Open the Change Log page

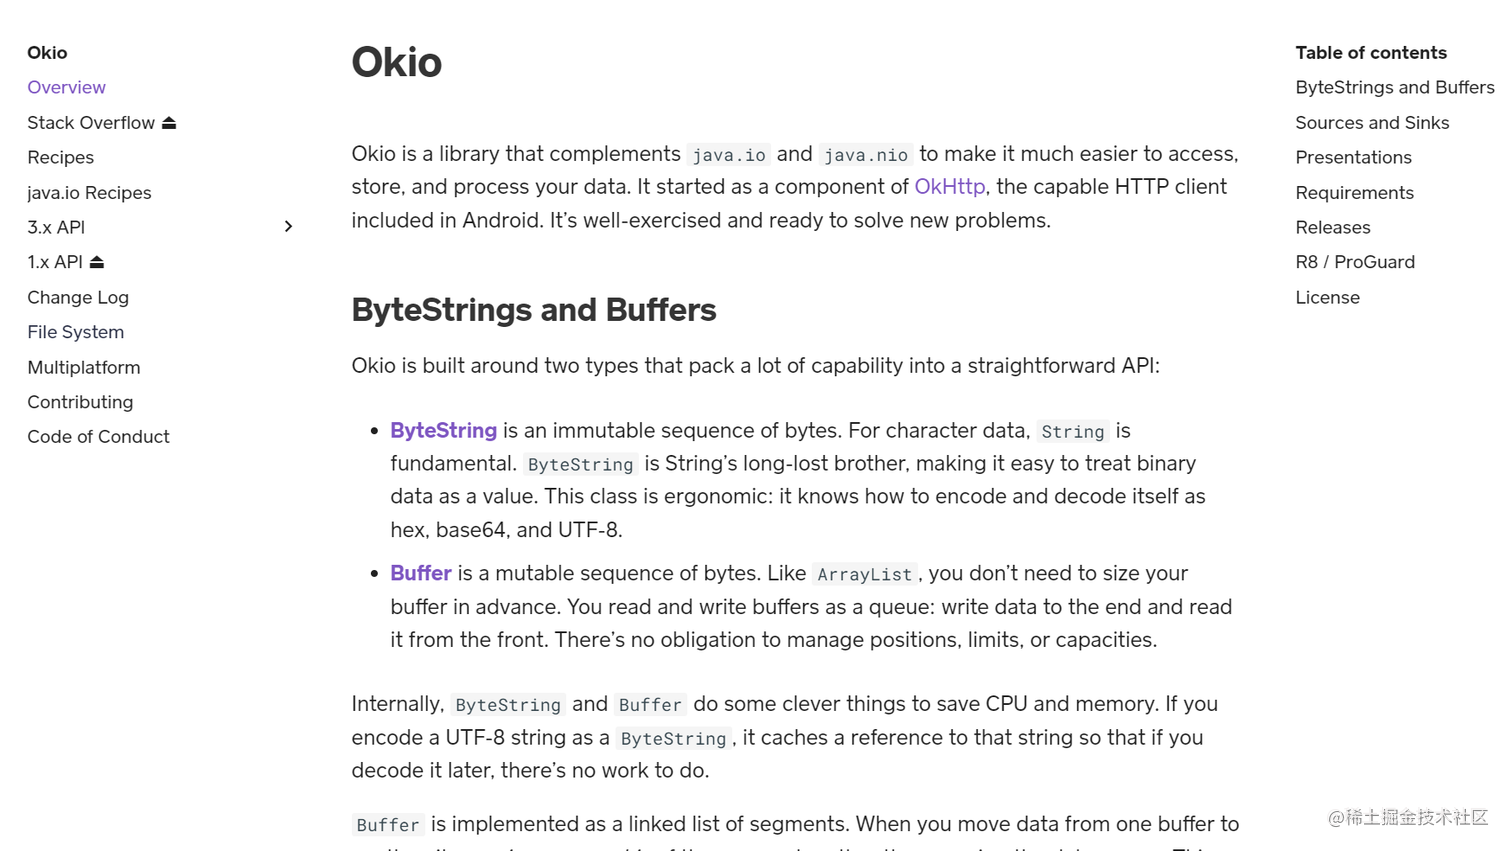coord(78,297)
